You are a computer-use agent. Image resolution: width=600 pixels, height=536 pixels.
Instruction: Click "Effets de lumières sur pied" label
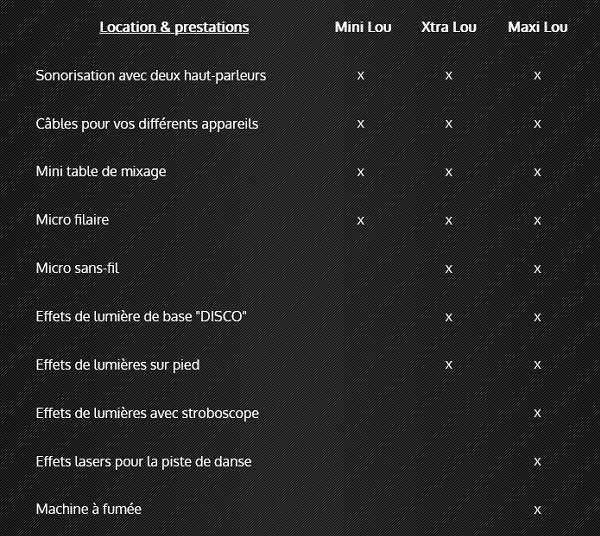[118, 364]
